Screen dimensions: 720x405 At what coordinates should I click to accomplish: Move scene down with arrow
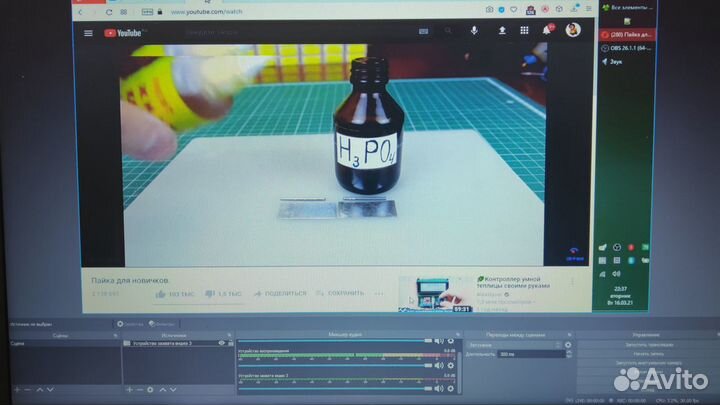click(50, 390)
